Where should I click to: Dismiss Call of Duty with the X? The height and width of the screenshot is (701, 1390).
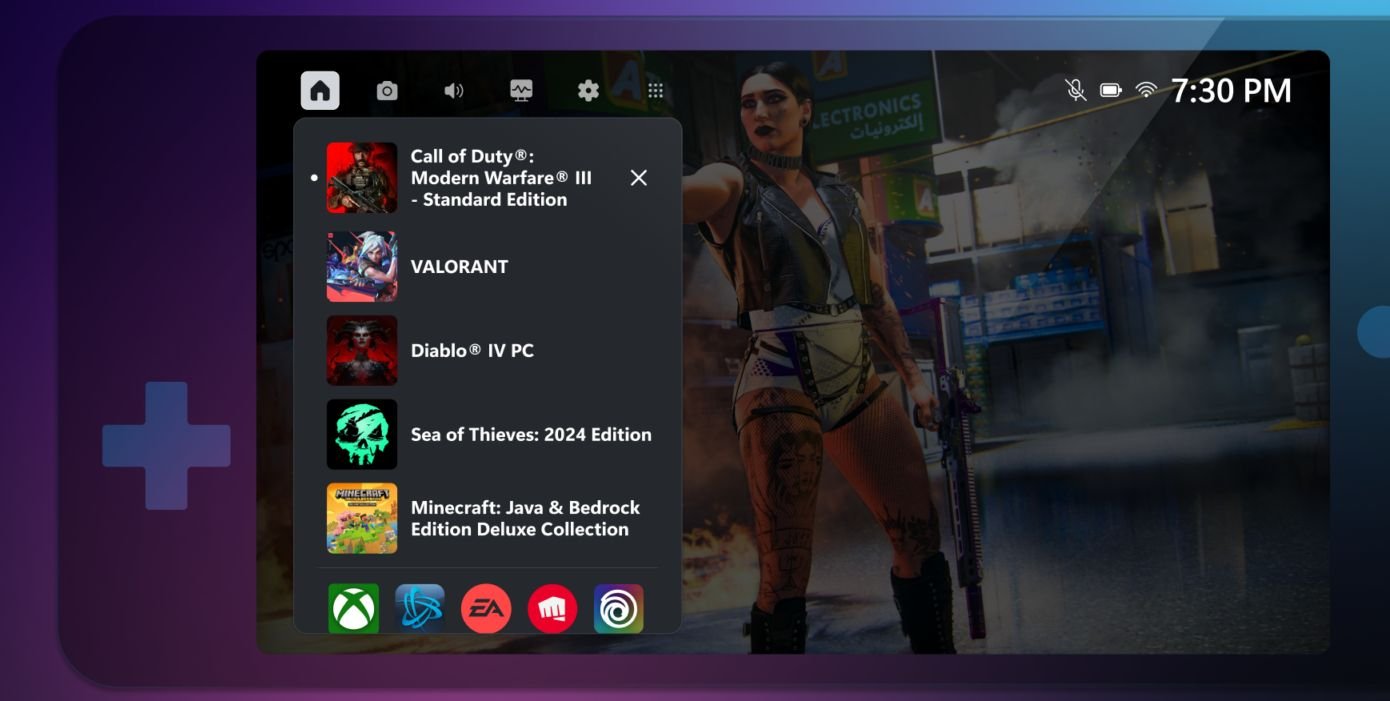639,177
